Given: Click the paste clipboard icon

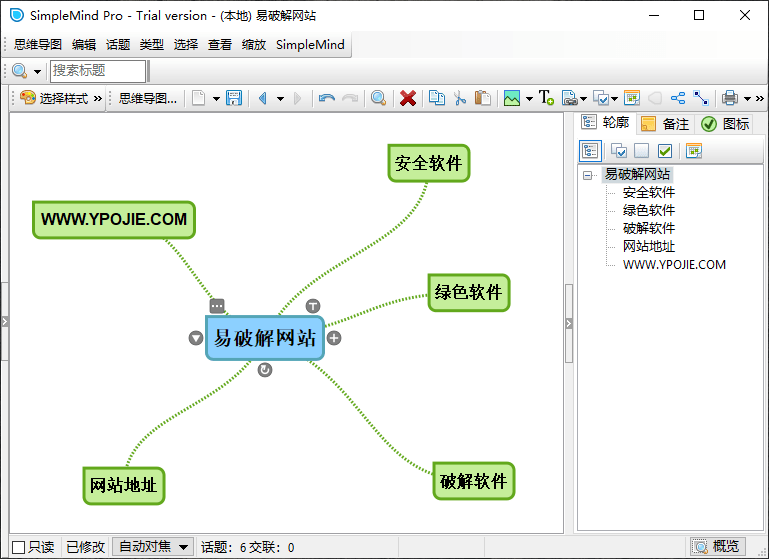Looking at the screenshot, I should coord(483,98).
